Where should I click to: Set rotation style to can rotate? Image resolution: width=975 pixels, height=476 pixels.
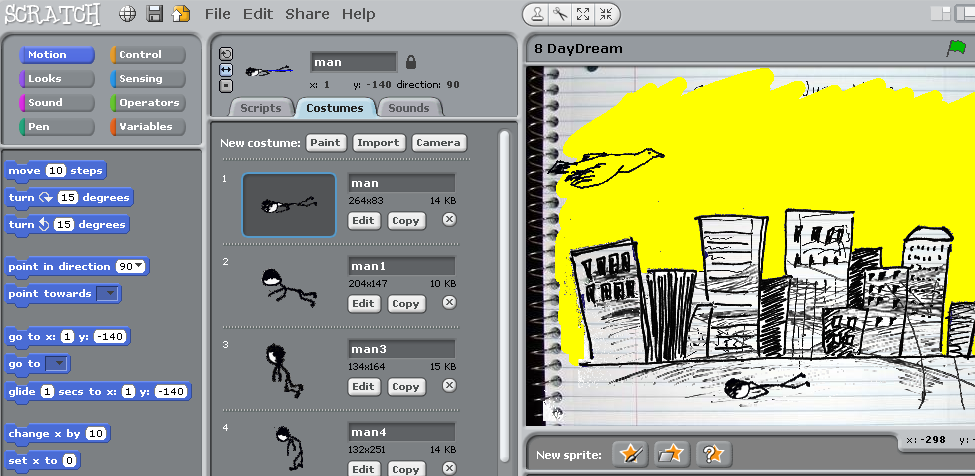[226, 54]
